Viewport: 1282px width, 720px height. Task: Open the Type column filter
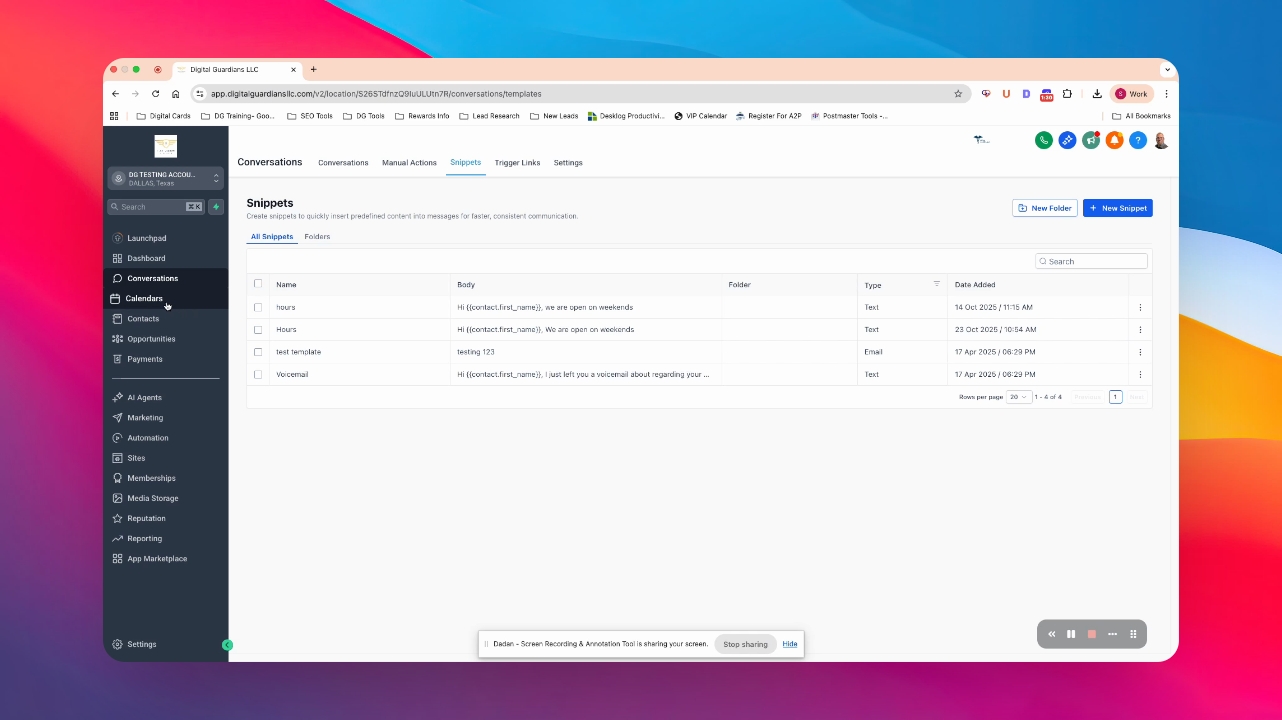tap(937, 284)
